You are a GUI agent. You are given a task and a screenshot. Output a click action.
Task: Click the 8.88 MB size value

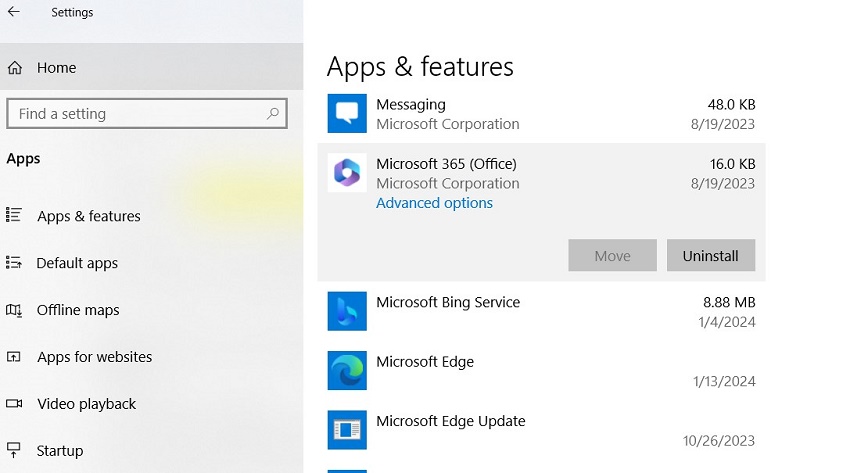point(729,302)
